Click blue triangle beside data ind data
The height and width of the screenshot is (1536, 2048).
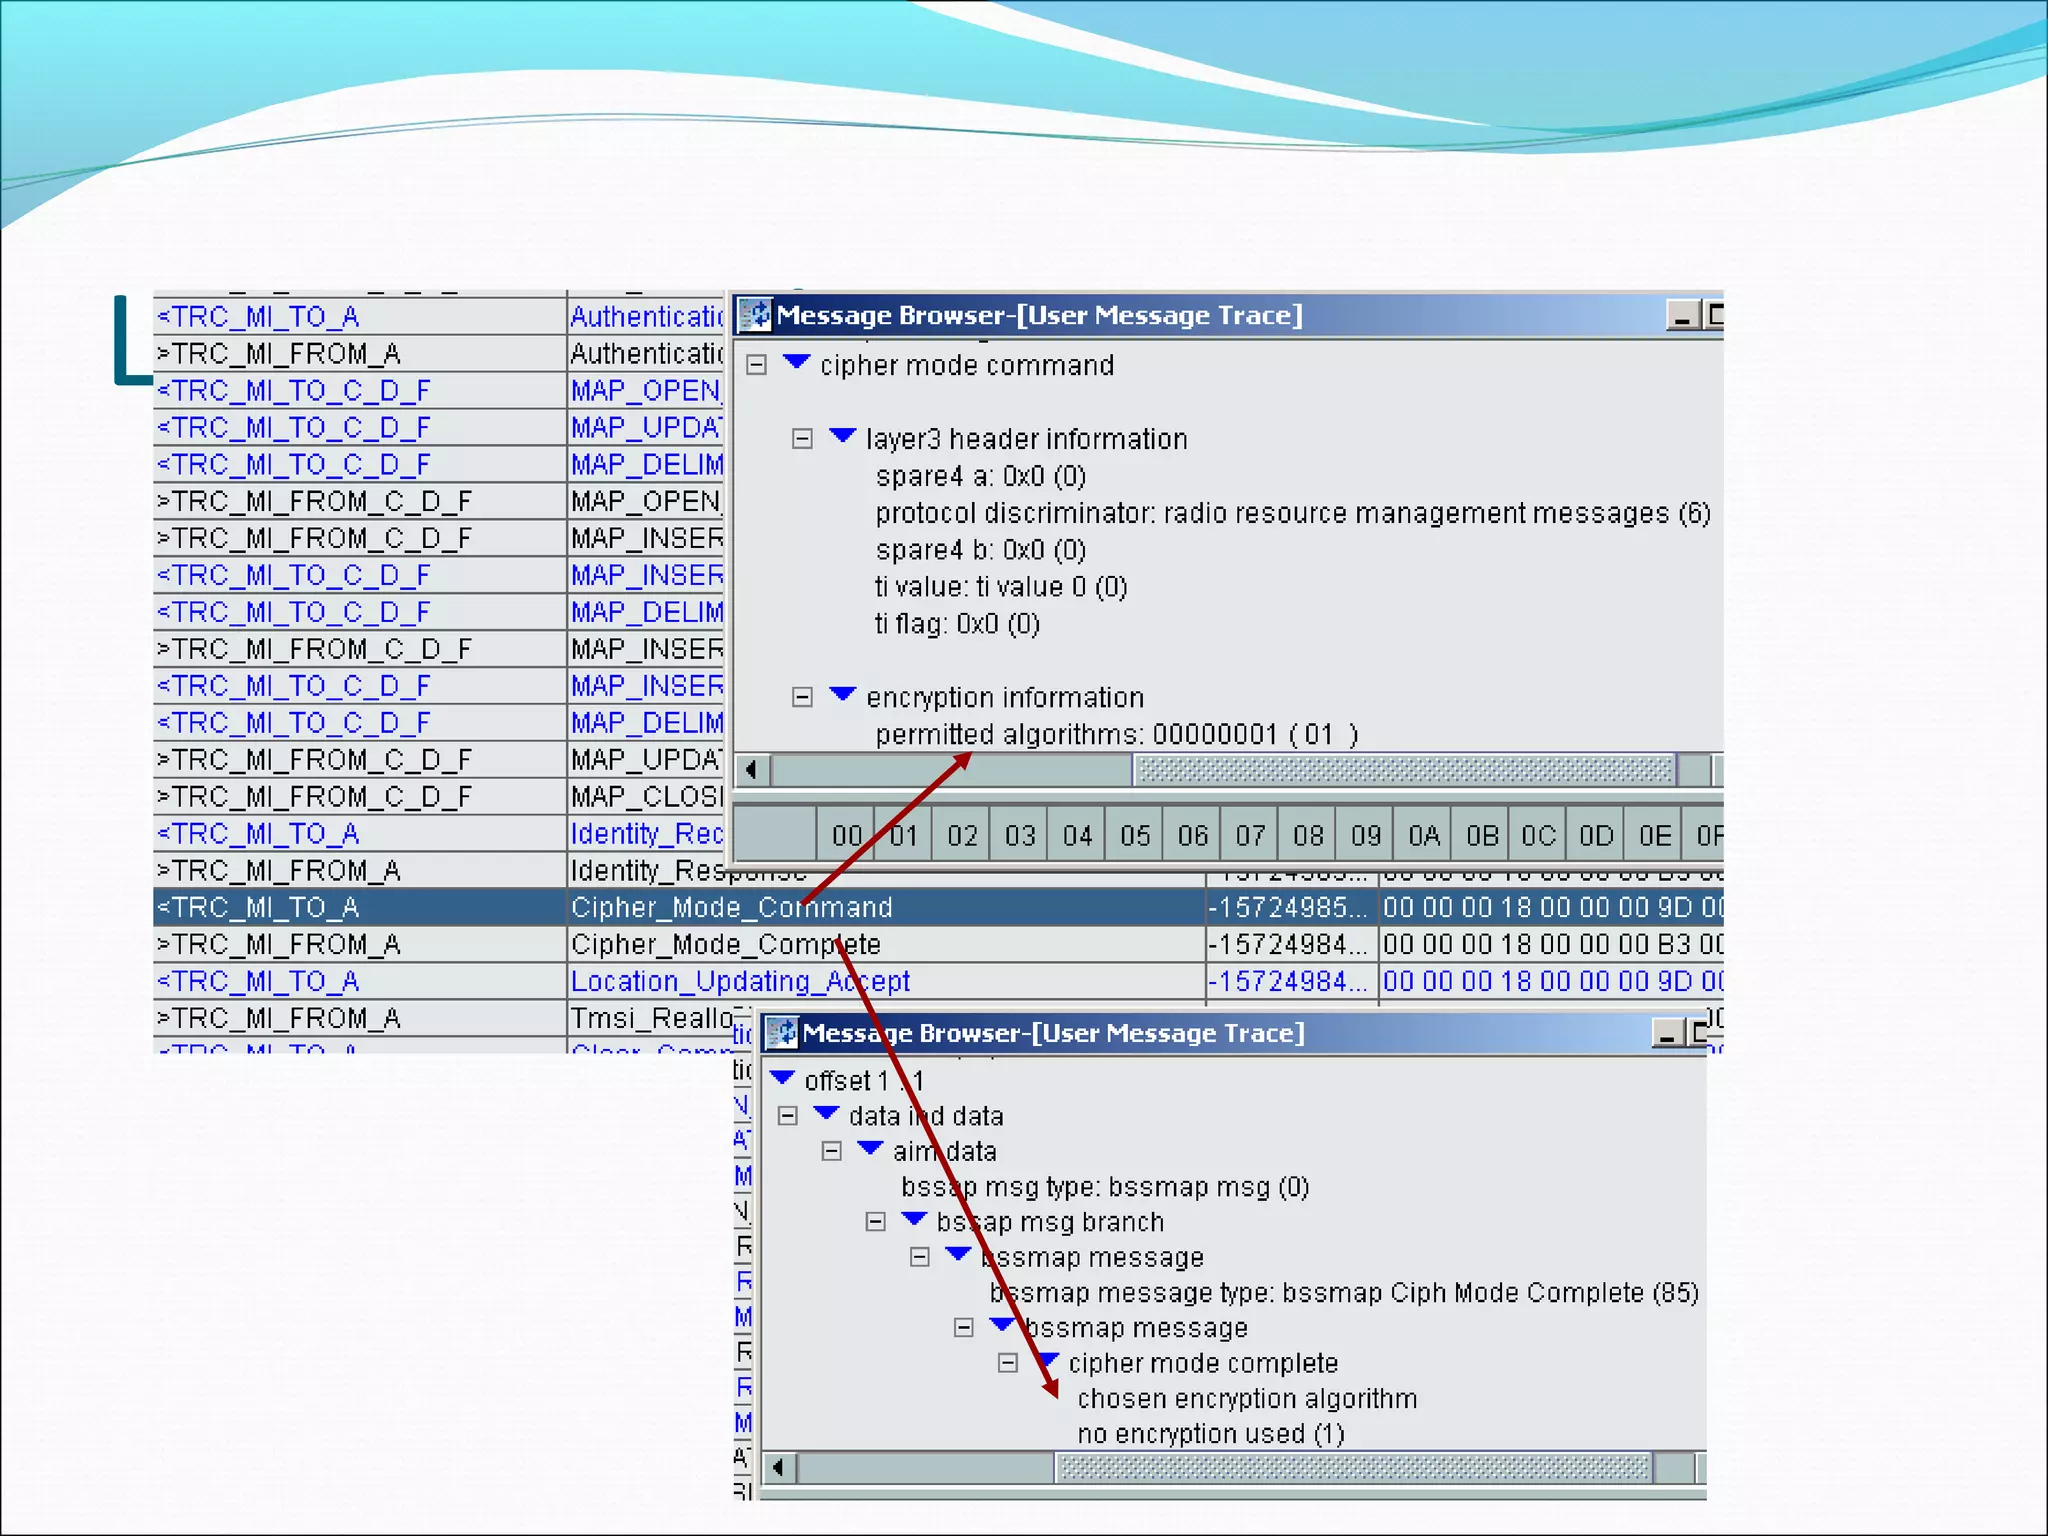coord(827,1113)
